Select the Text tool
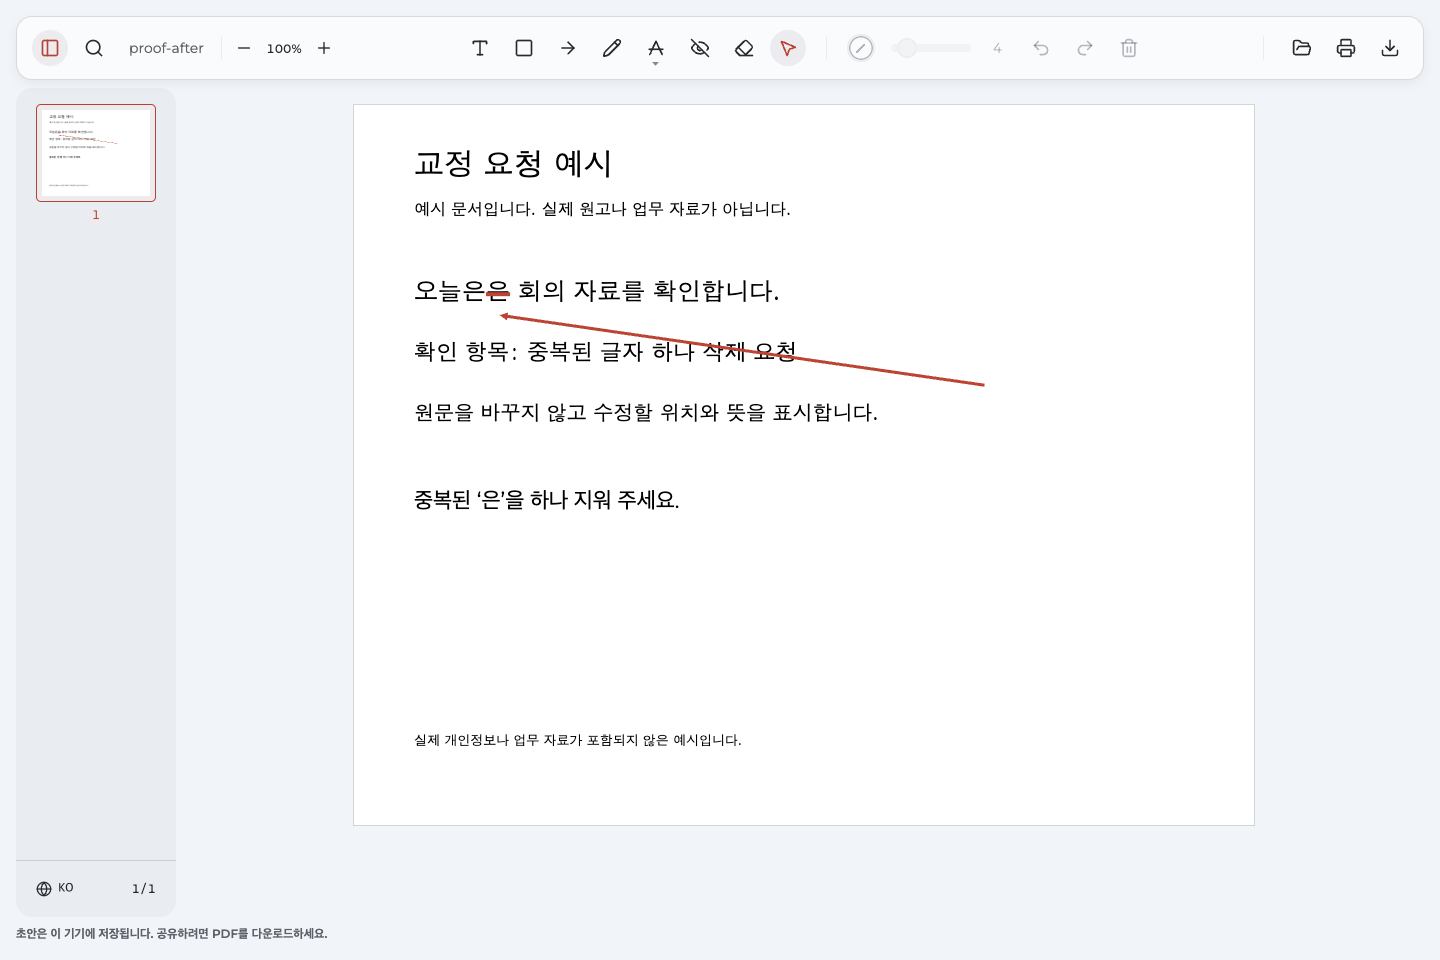 (480, 48)
